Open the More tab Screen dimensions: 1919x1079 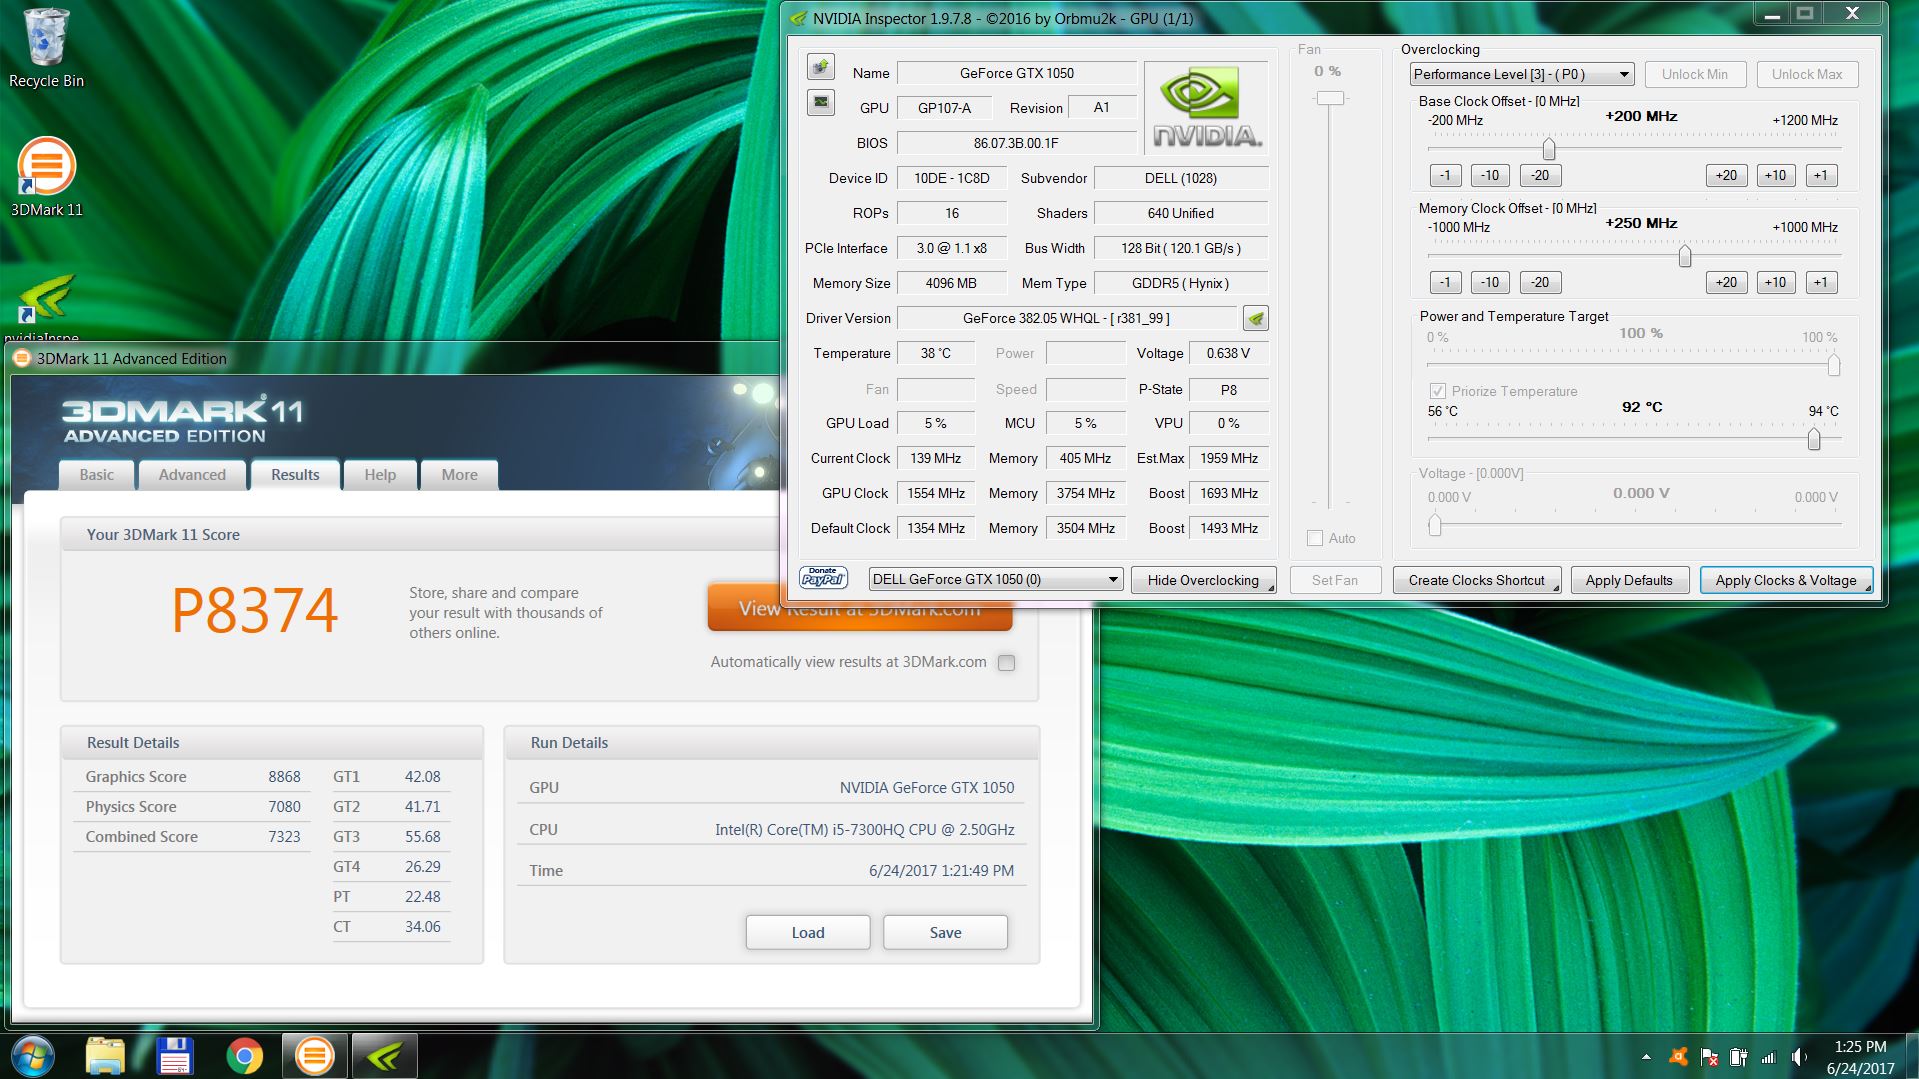point(460,474)
